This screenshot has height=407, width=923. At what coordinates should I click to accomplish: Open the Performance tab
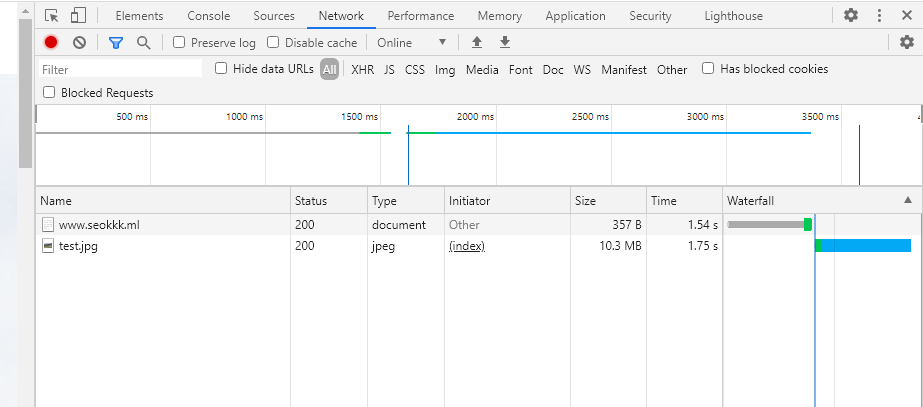(x=420, y=16)
